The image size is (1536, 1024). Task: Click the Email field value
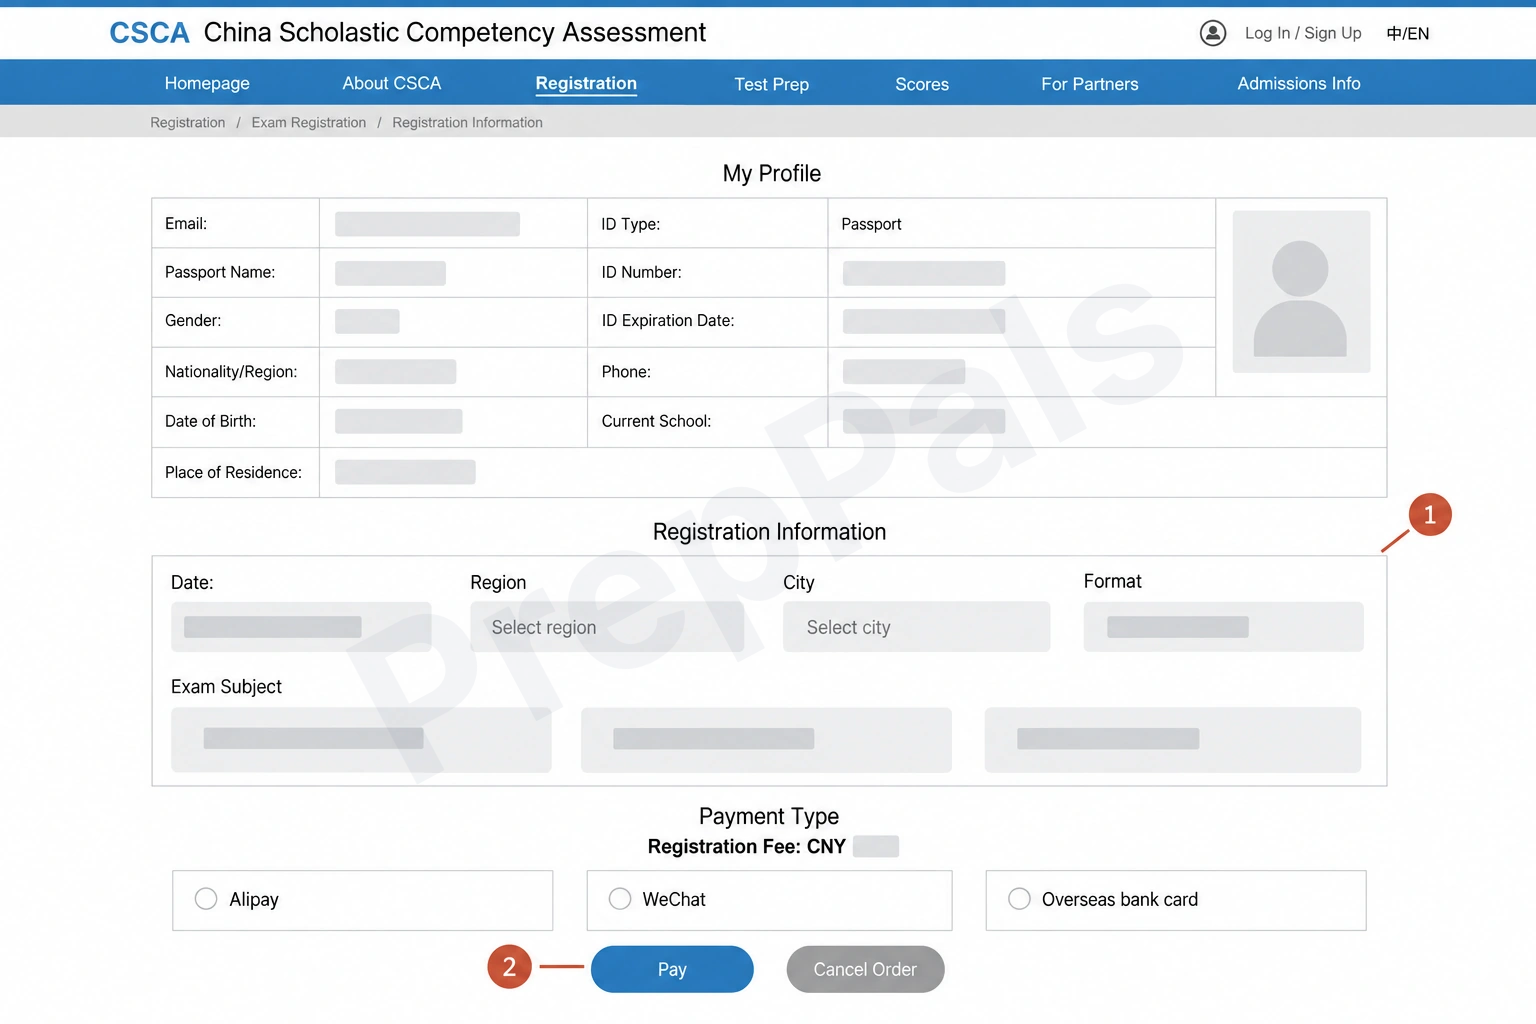coord(427,224)
